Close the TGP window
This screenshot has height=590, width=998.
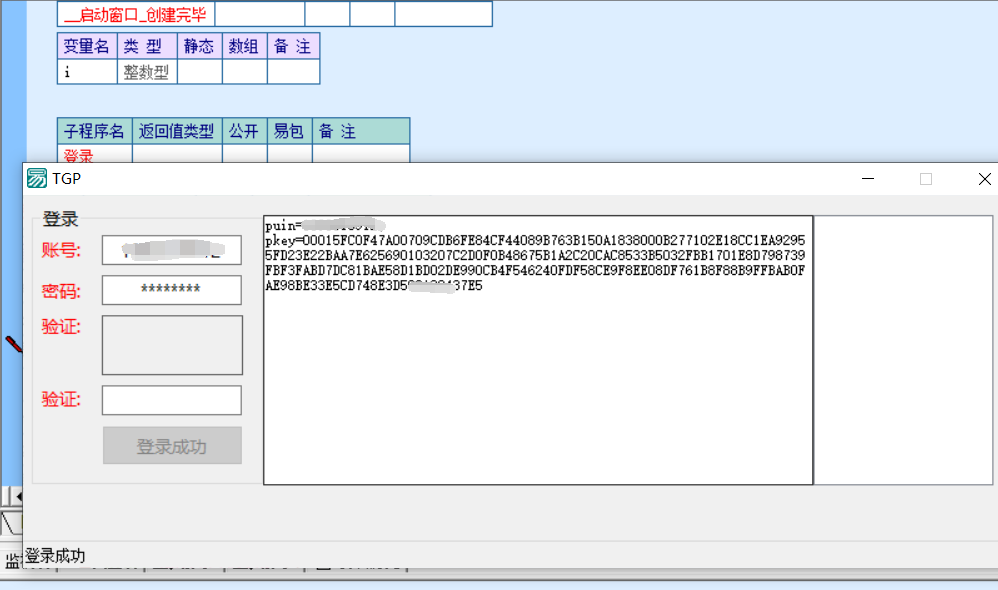984,179
